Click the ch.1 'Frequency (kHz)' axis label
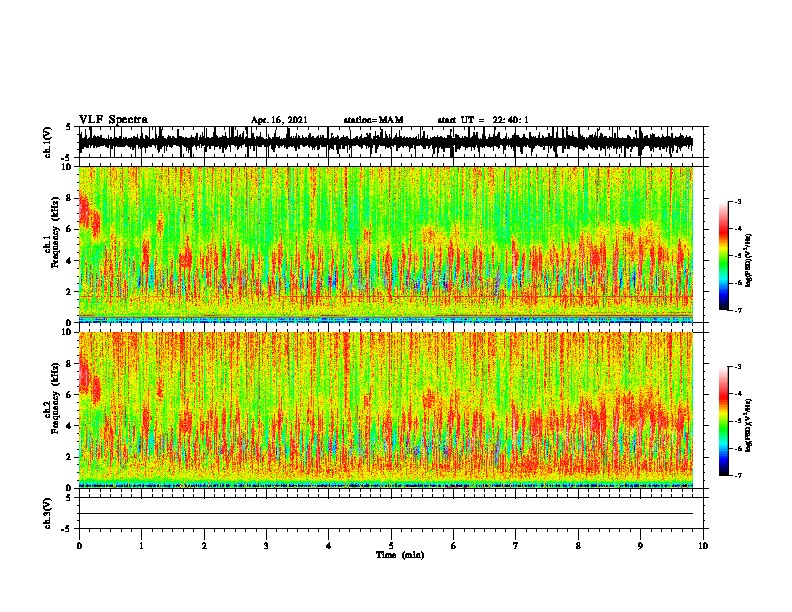Image resolution: width=792 pixels, height=612 pixels. (x=55, y=233)
